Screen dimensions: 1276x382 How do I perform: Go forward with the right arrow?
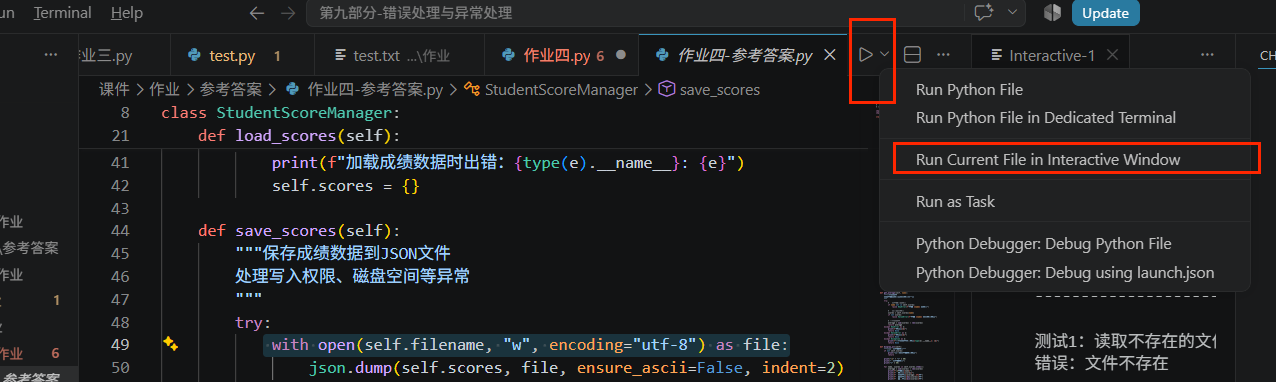coord(288,13)
